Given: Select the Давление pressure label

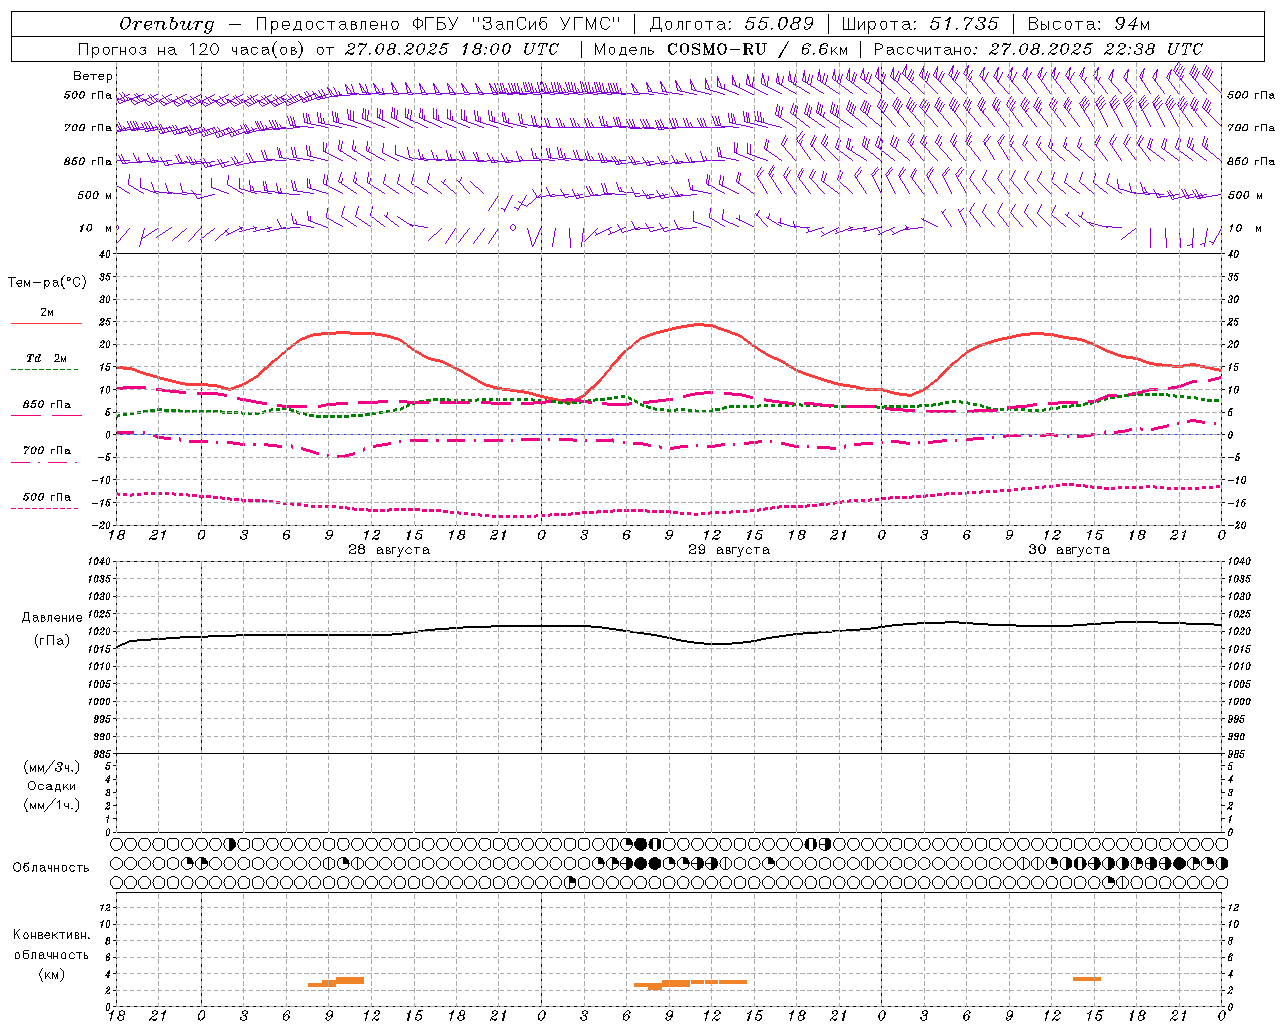Looking at the screenshot, I should tap(52, 618).
